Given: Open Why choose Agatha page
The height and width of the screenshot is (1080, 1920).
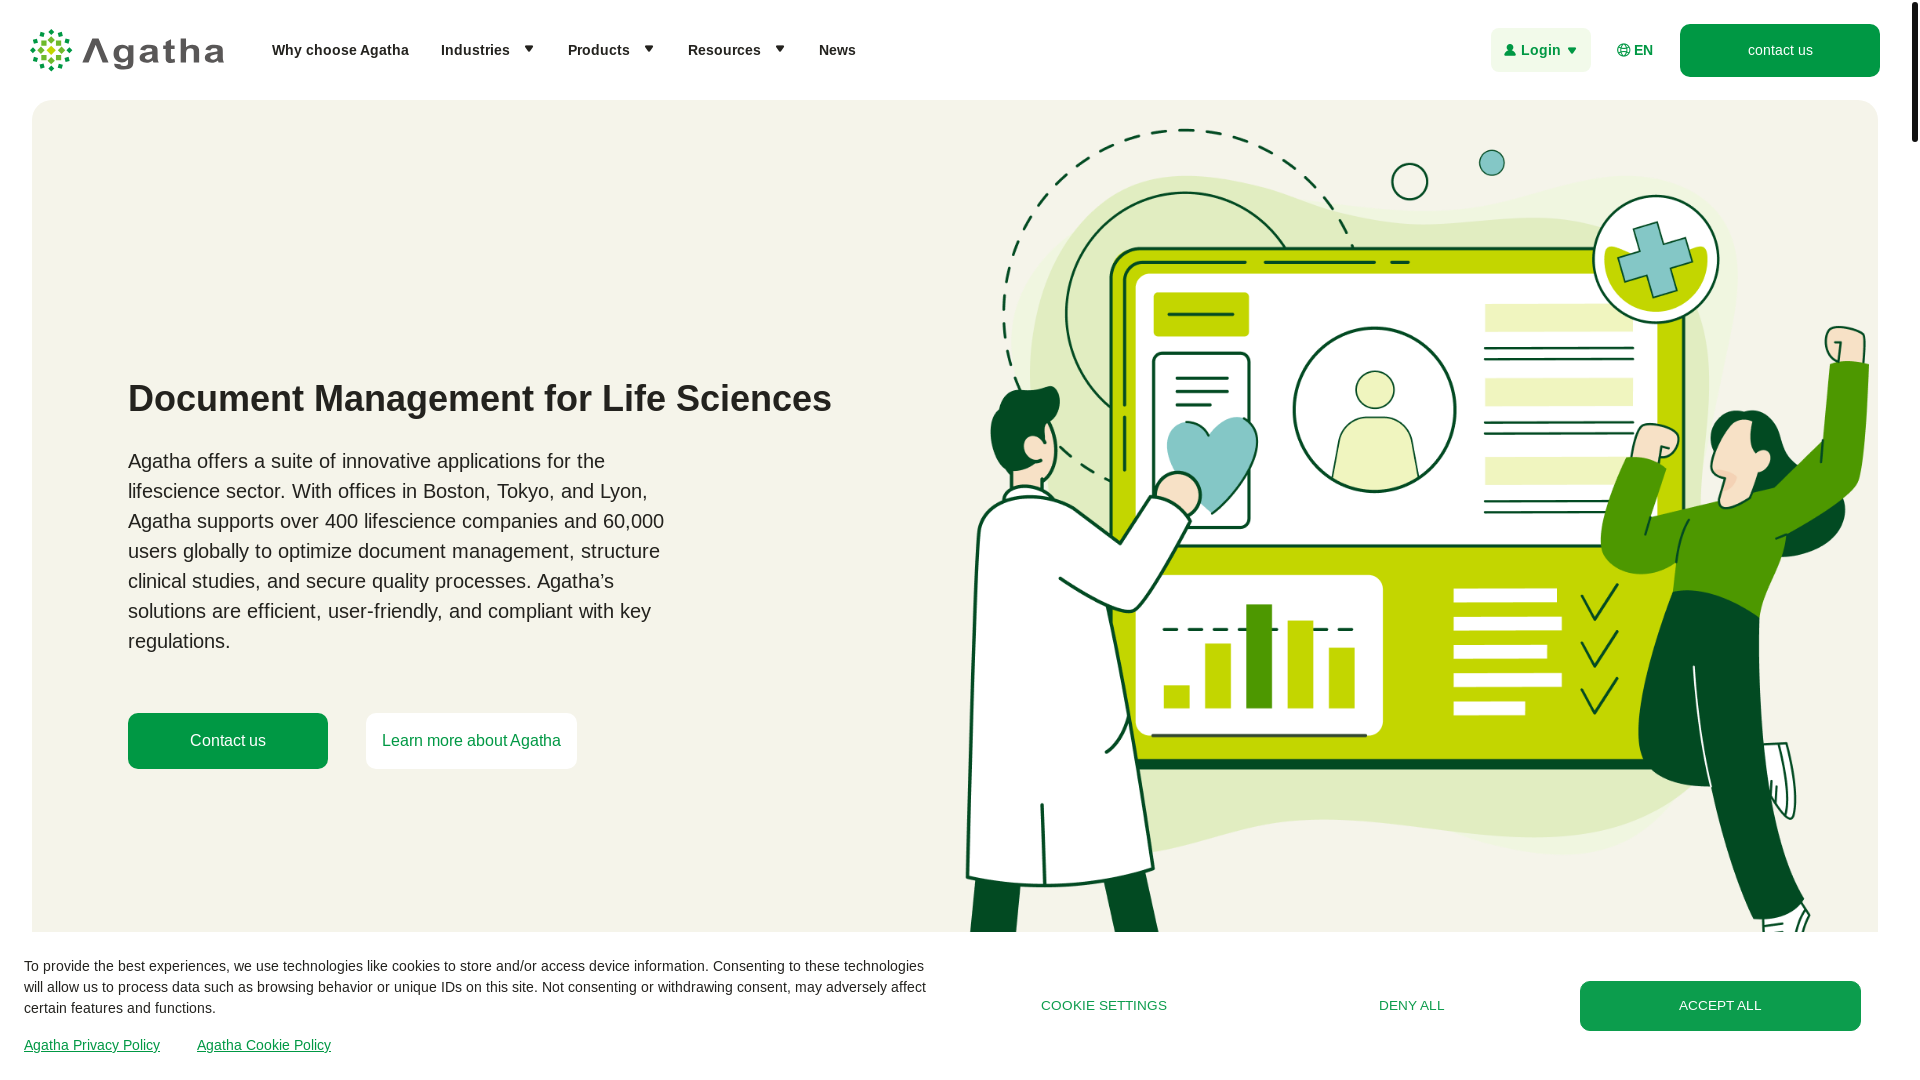Looking at the screenshot, I should (x=340, y=50).
